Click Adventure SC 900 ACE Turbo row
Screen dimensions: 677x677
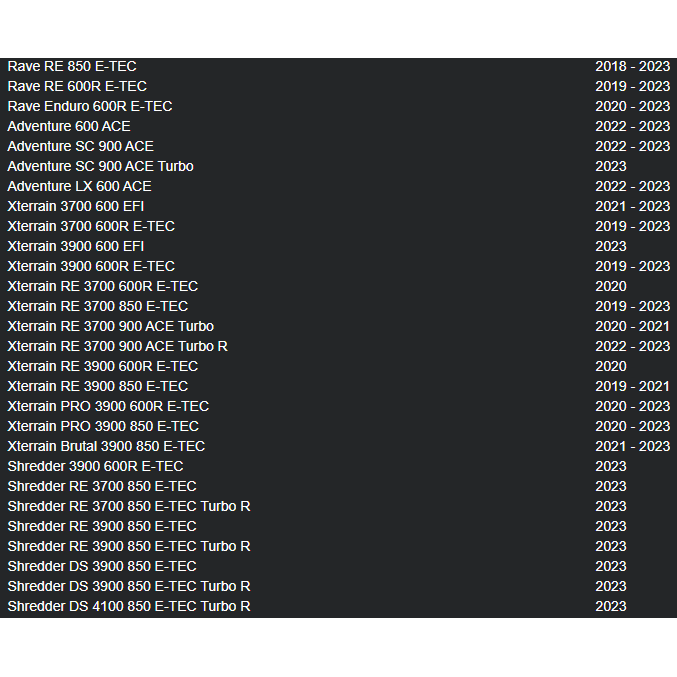click(x=338, y=166)
